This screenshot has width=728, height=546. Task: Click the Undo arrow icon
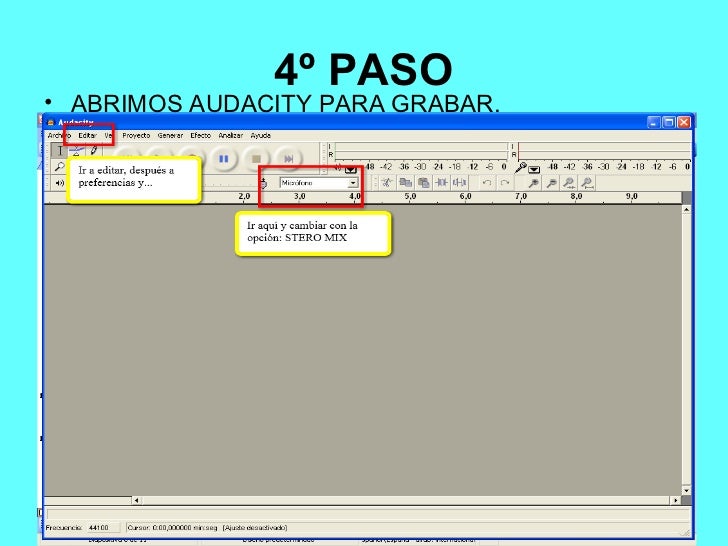pyautogui.click(x=487, y=183)
